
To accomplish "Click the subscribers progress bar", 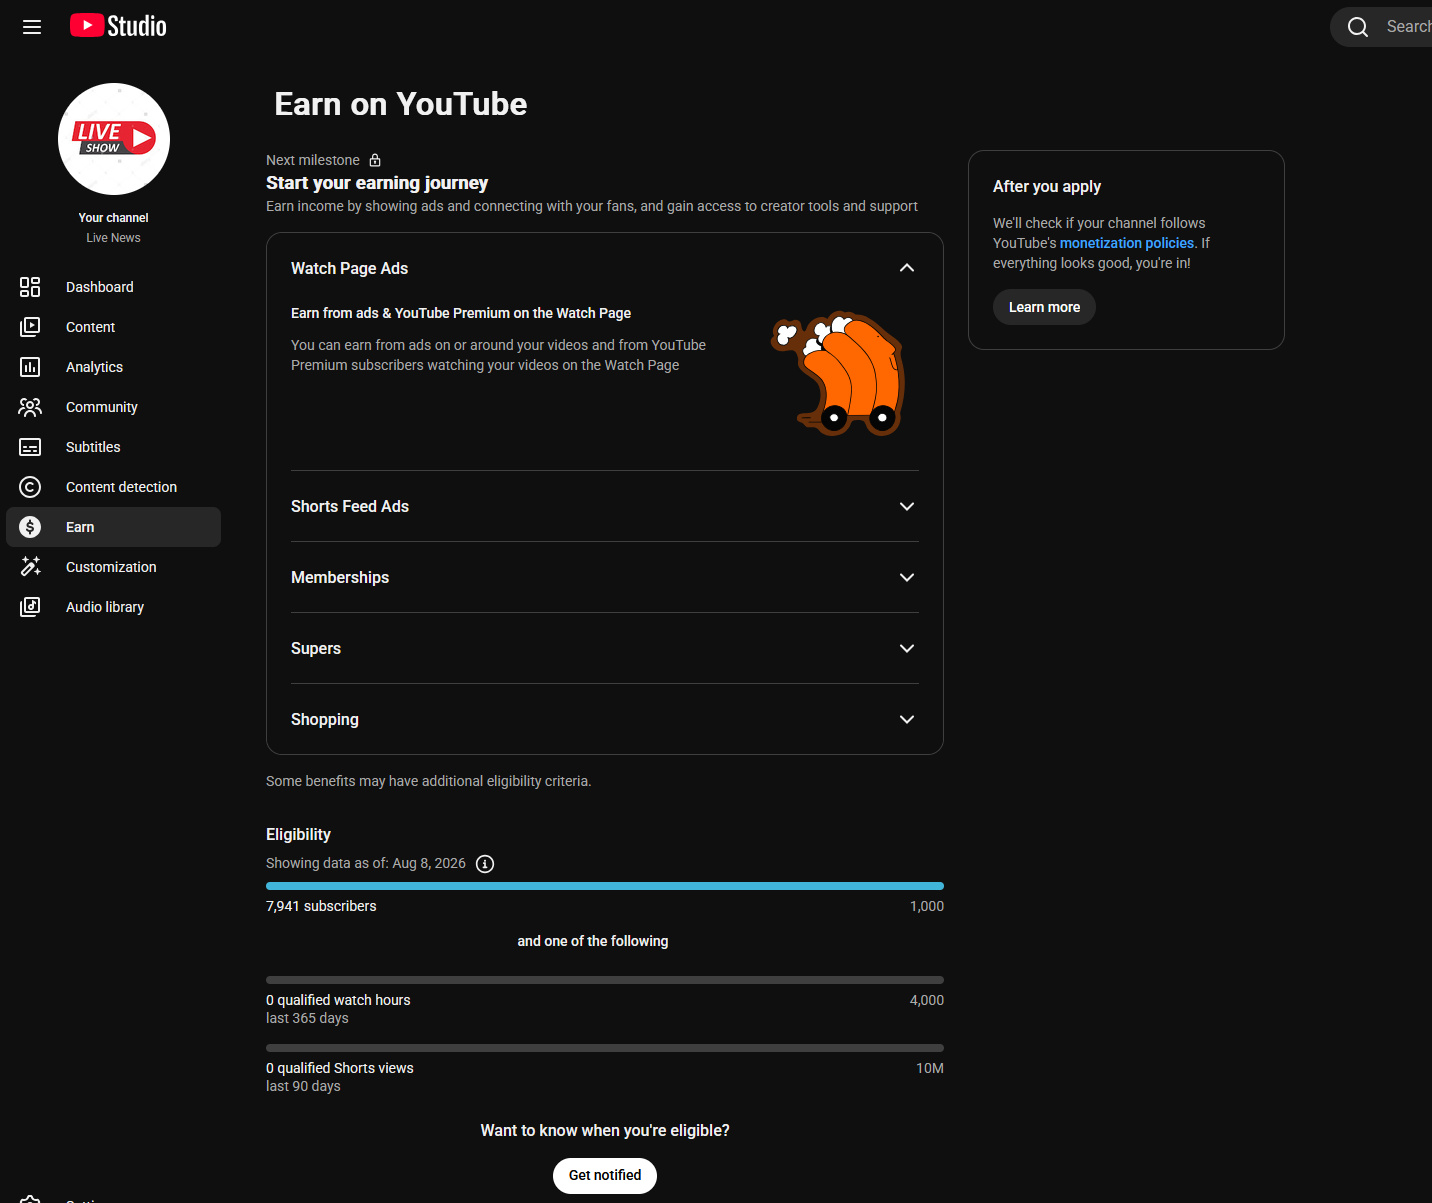I will click(x=605, y=886).
